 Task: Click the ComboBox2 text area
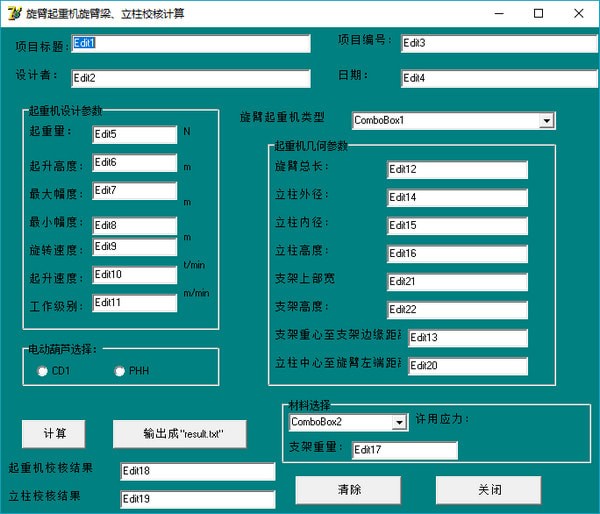point(341,423)
